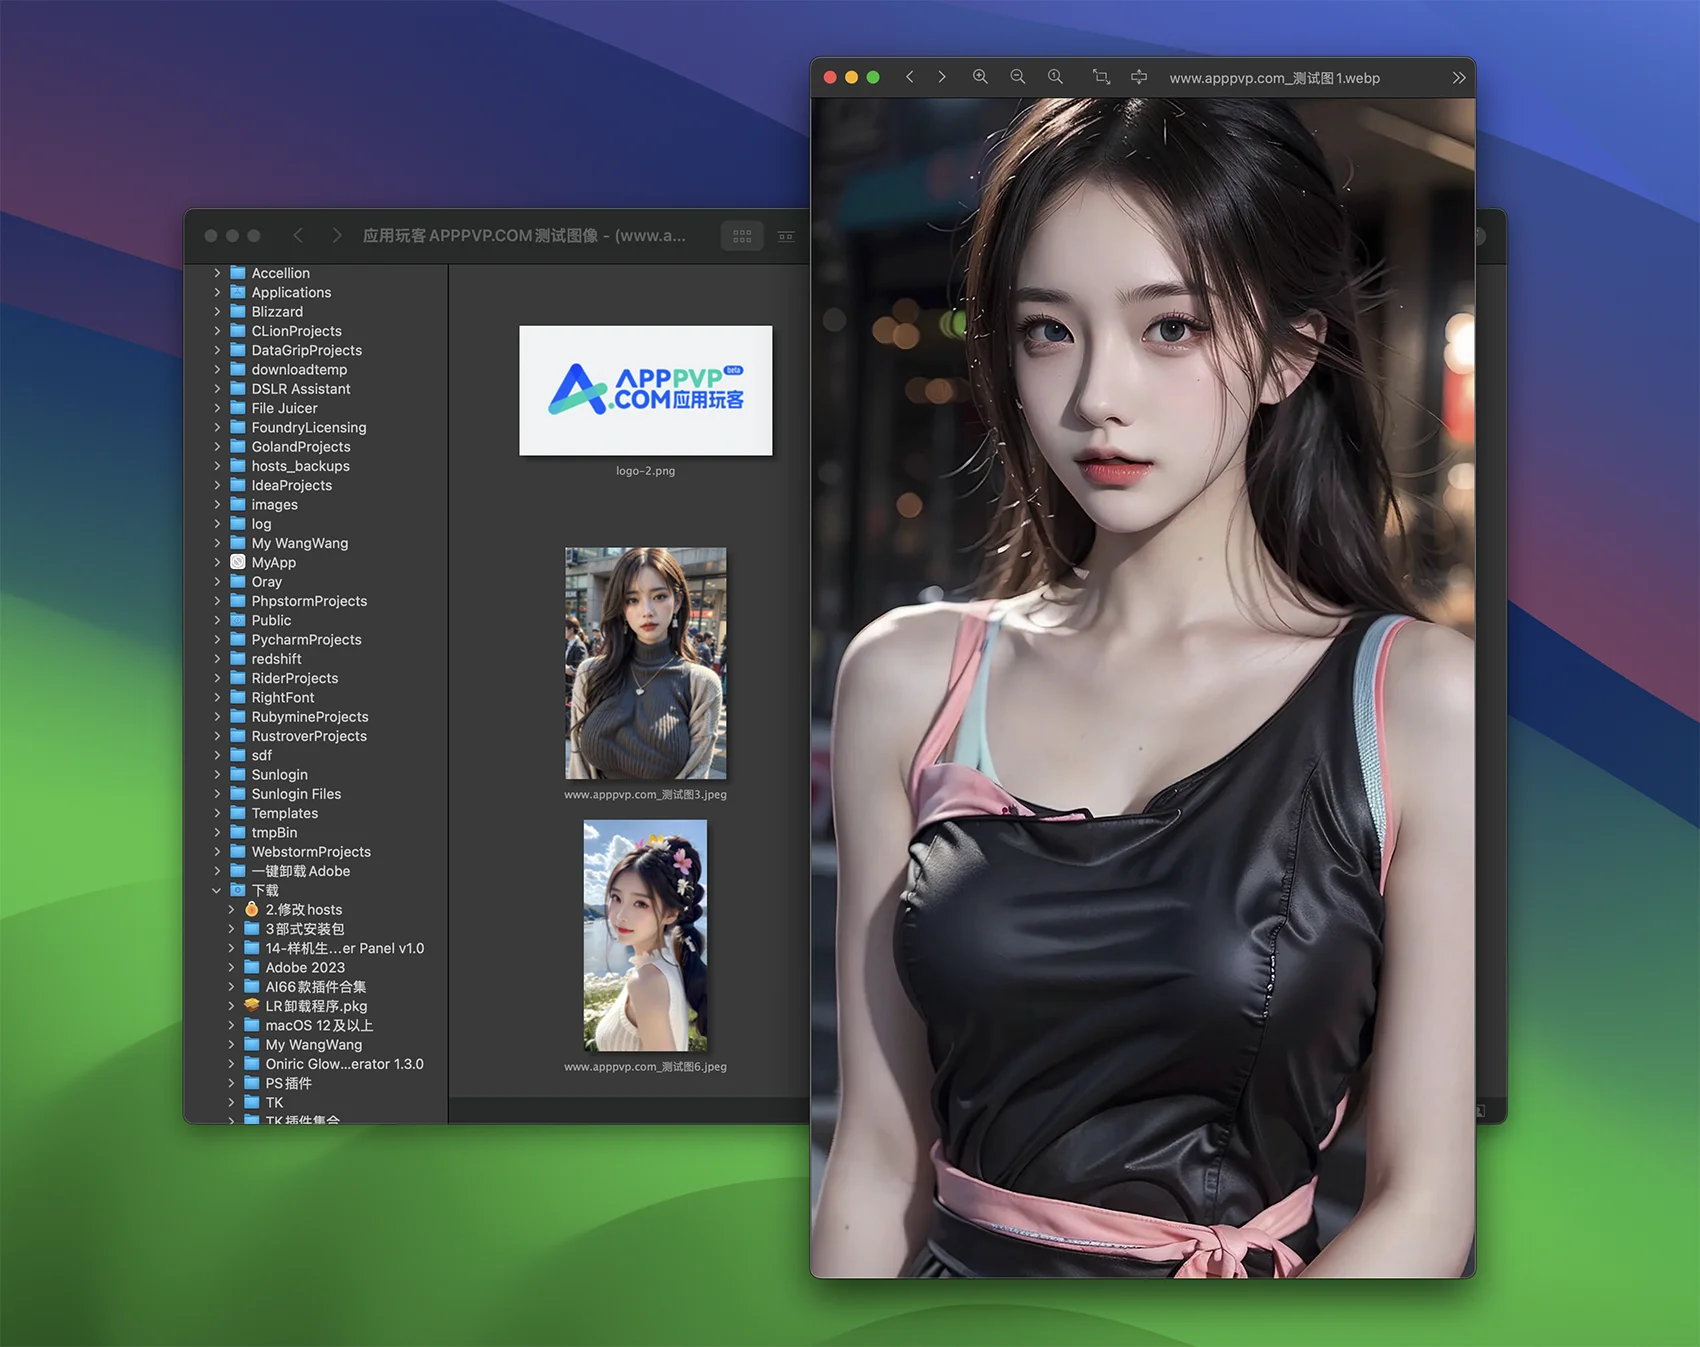The width and height of the screenshot is (1700, 1347).
Task: Switch to filmstrip view mode
Action: [x=786, y=236]
